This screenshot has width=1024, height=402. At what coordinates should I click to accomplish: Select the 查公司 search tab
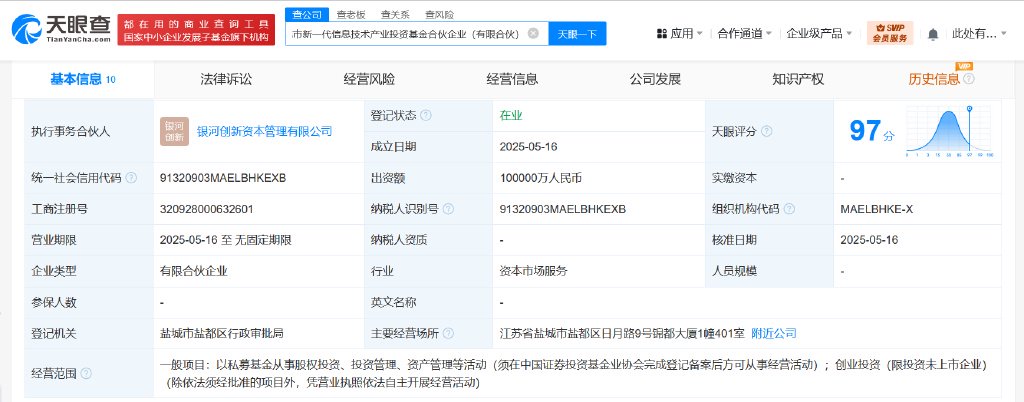coord(306,14)
